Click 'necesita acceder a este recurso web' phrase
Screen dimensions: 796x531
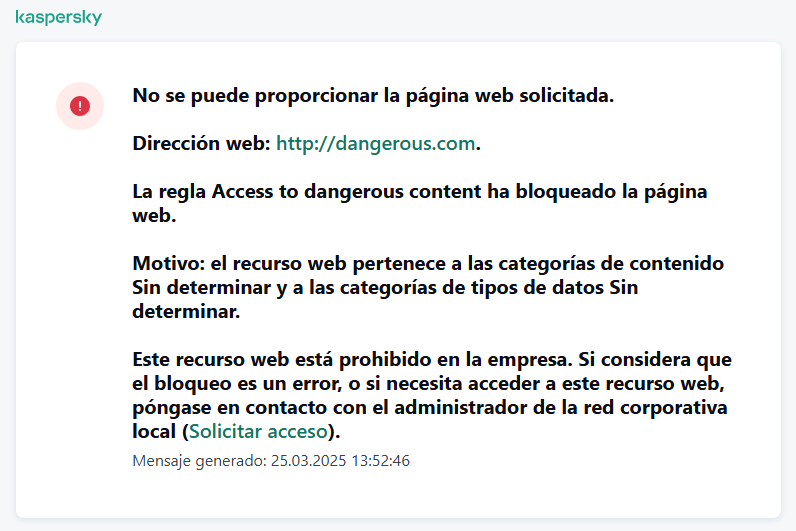click(555, 384)
